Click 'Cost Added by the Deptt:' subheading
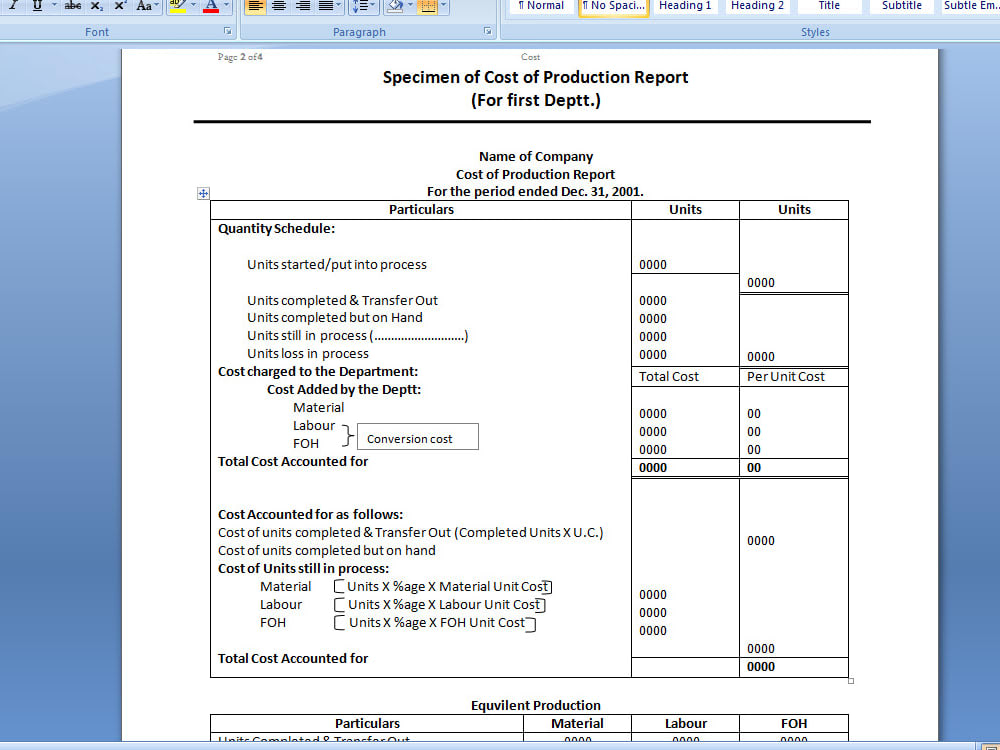The width and height of the screenshot is (1000, 750). [x=344, y=390]
